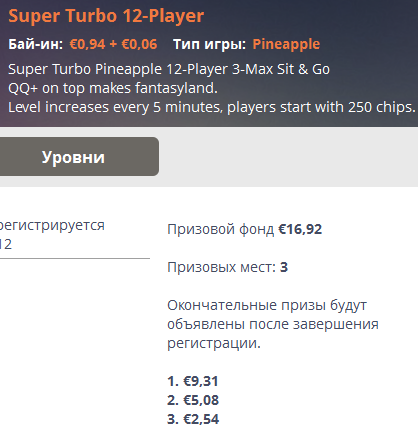Click the registered players count 12
Viewport: 418px width, 439px height.
tap(6, 244)
